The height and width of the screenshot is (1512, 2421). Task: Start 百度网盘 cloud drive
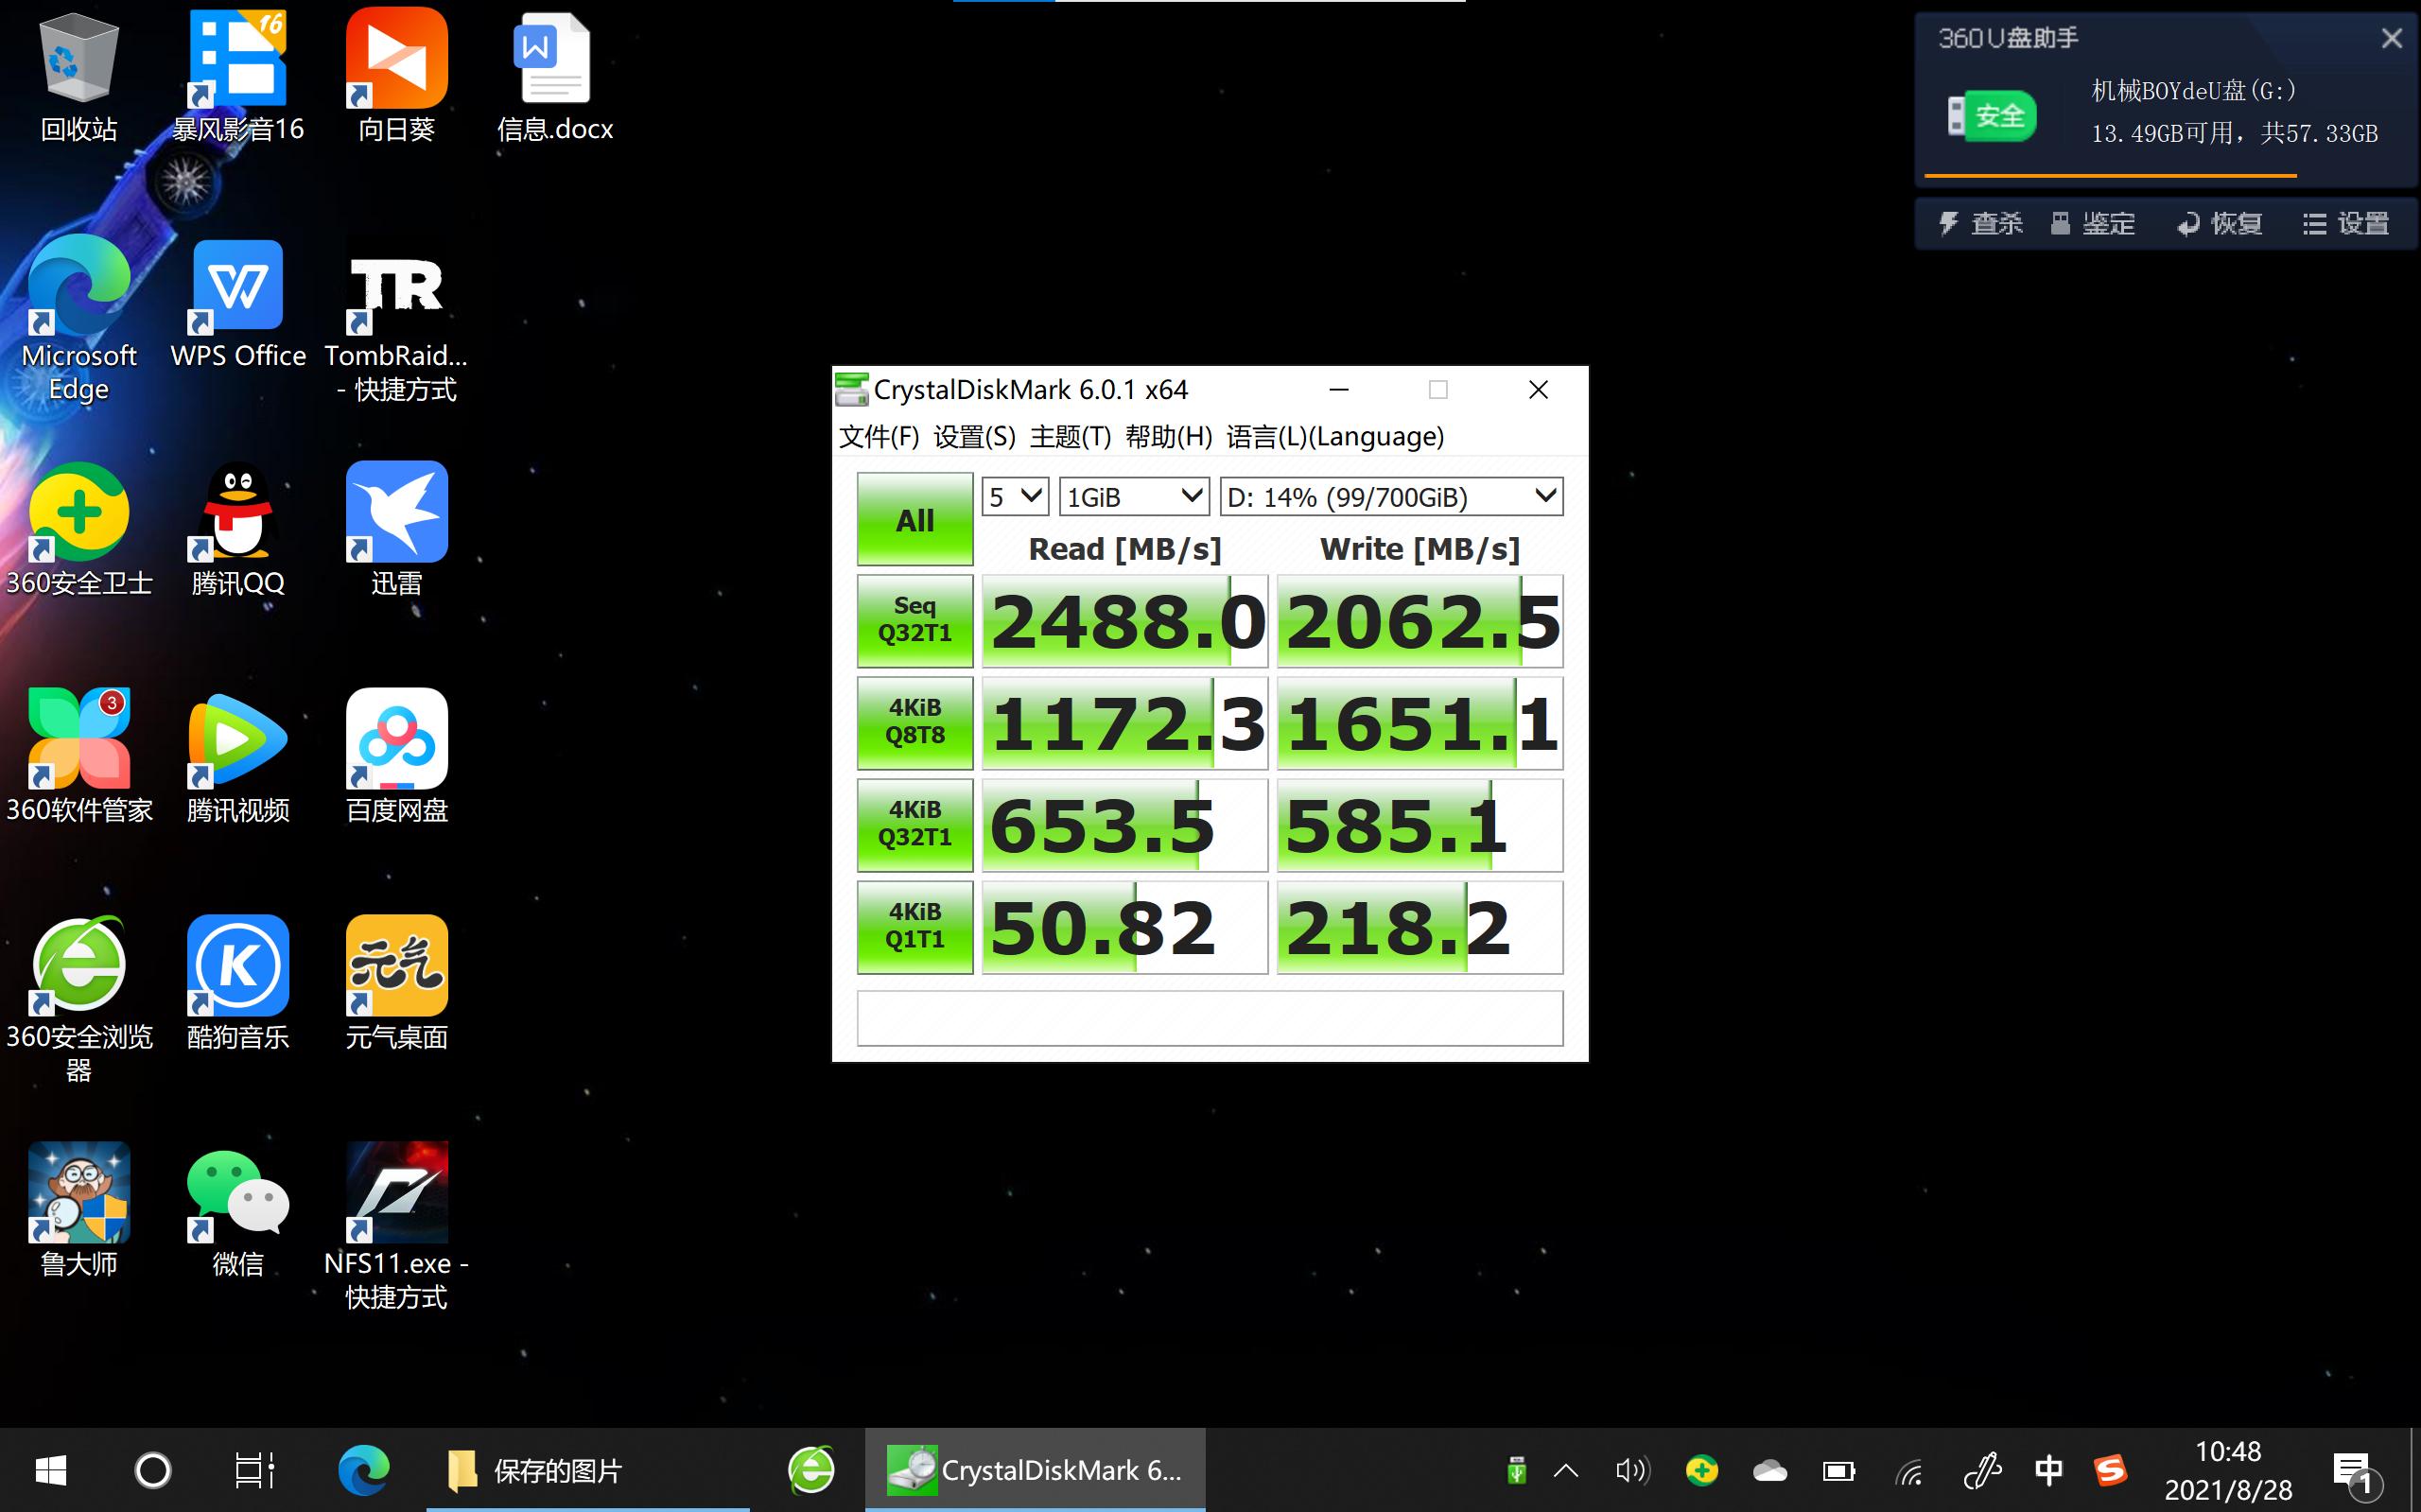(x=396, y=740)
